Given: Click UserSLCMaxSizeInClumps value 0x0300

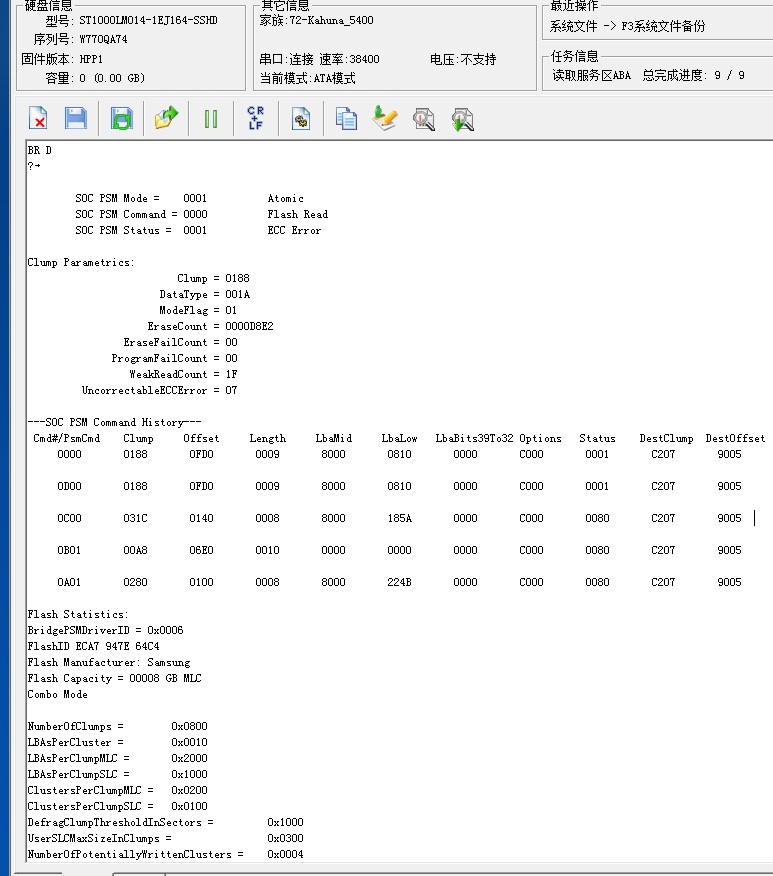Looking at the screenshot, I should click(x=285, y=839).
